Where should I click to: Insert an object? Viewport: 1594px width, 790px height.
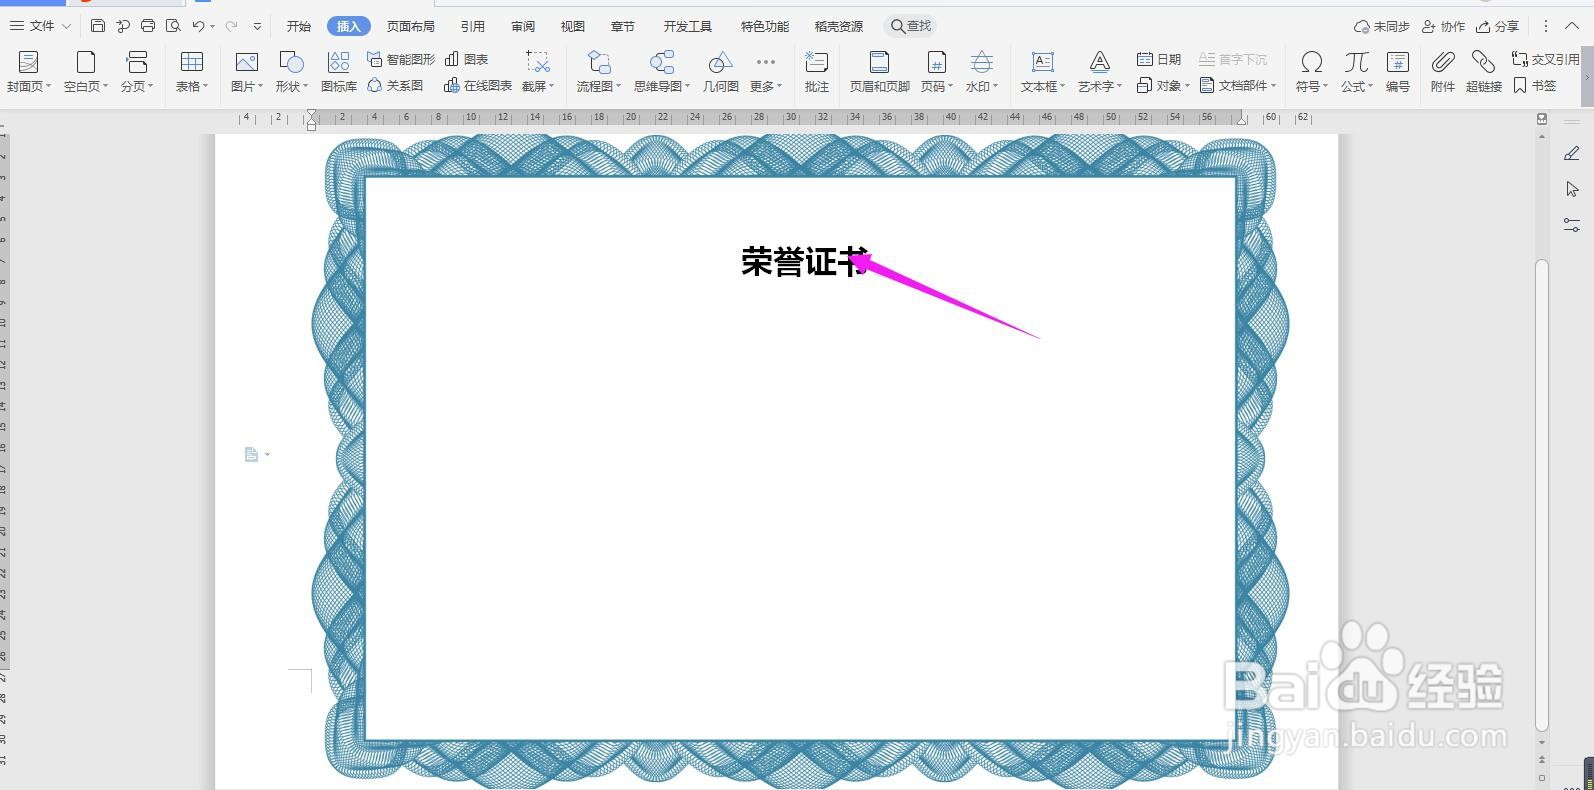pos(1163,86)
